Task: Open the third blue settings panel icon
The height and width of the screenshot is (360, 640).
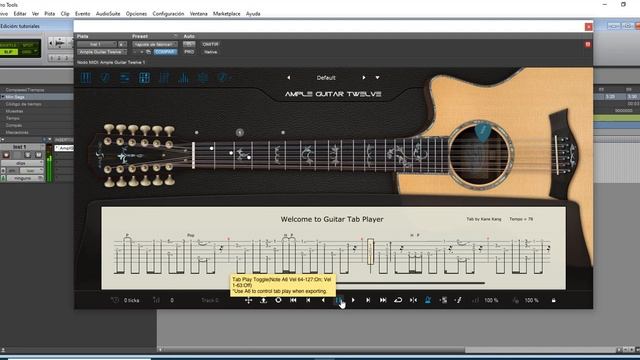Action: pos(124,78)
